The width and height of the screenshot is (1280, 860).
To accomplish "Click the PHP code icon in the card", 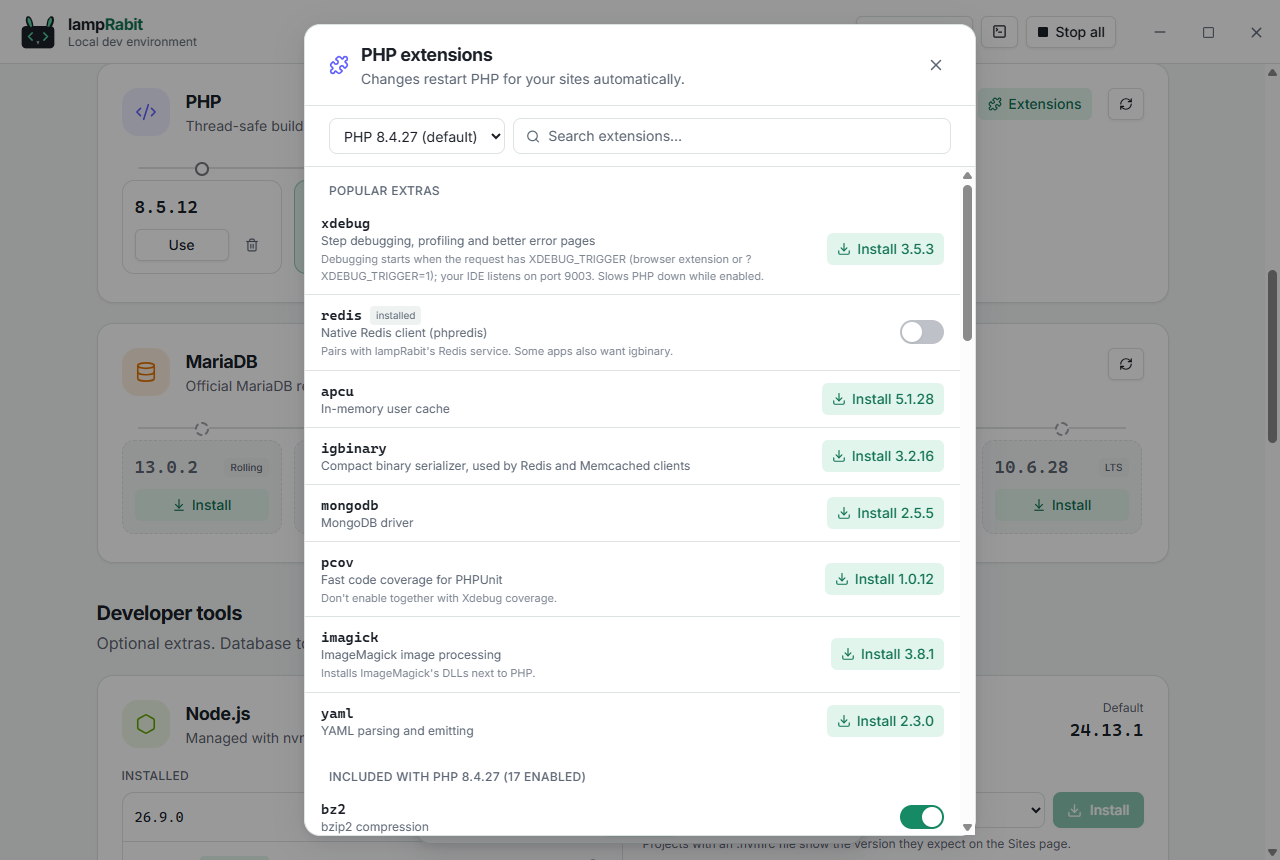I will point(146,112).
